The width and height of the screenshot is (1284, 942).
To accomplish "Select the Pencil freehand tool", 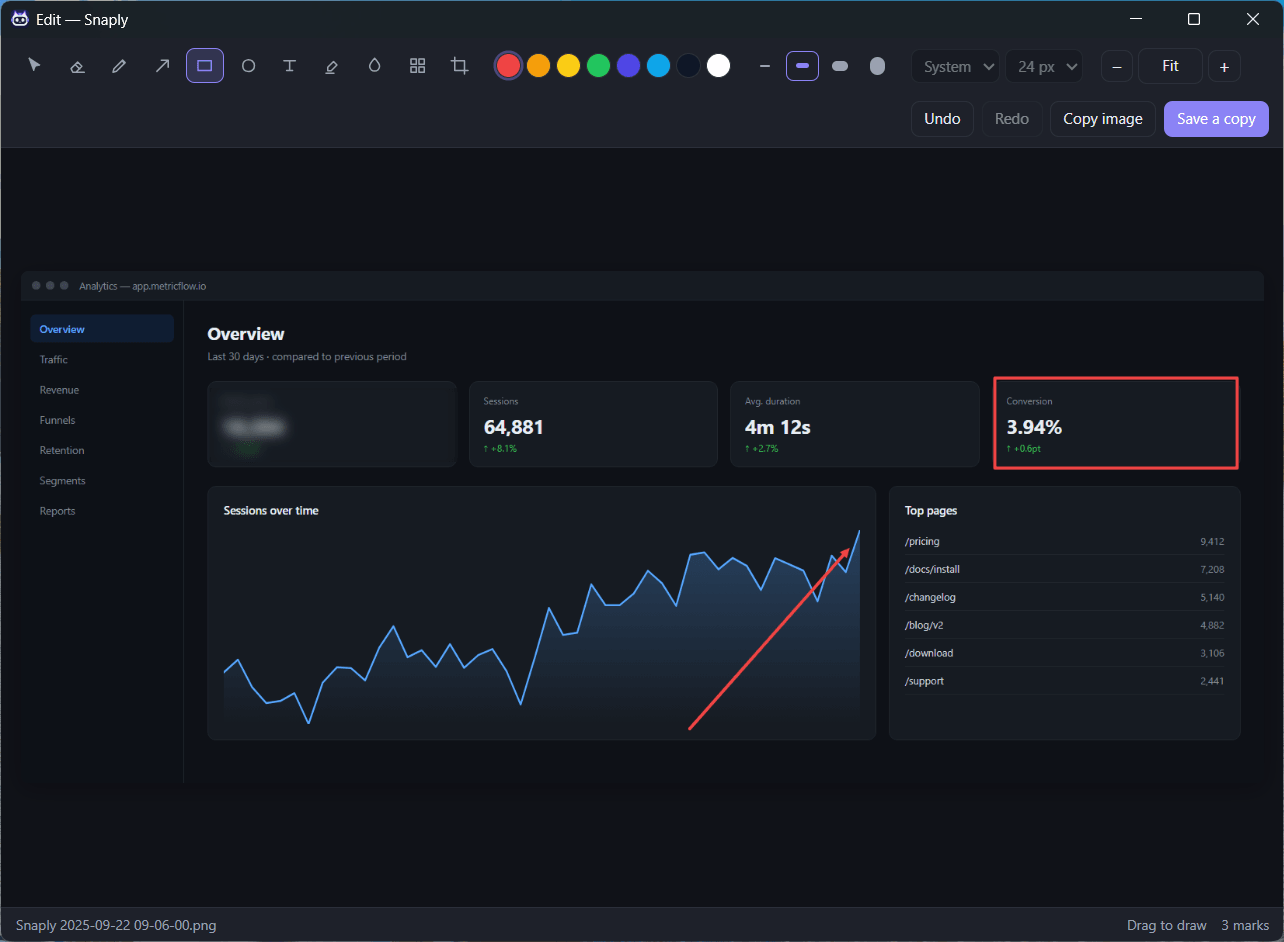I will coord(120,66).
